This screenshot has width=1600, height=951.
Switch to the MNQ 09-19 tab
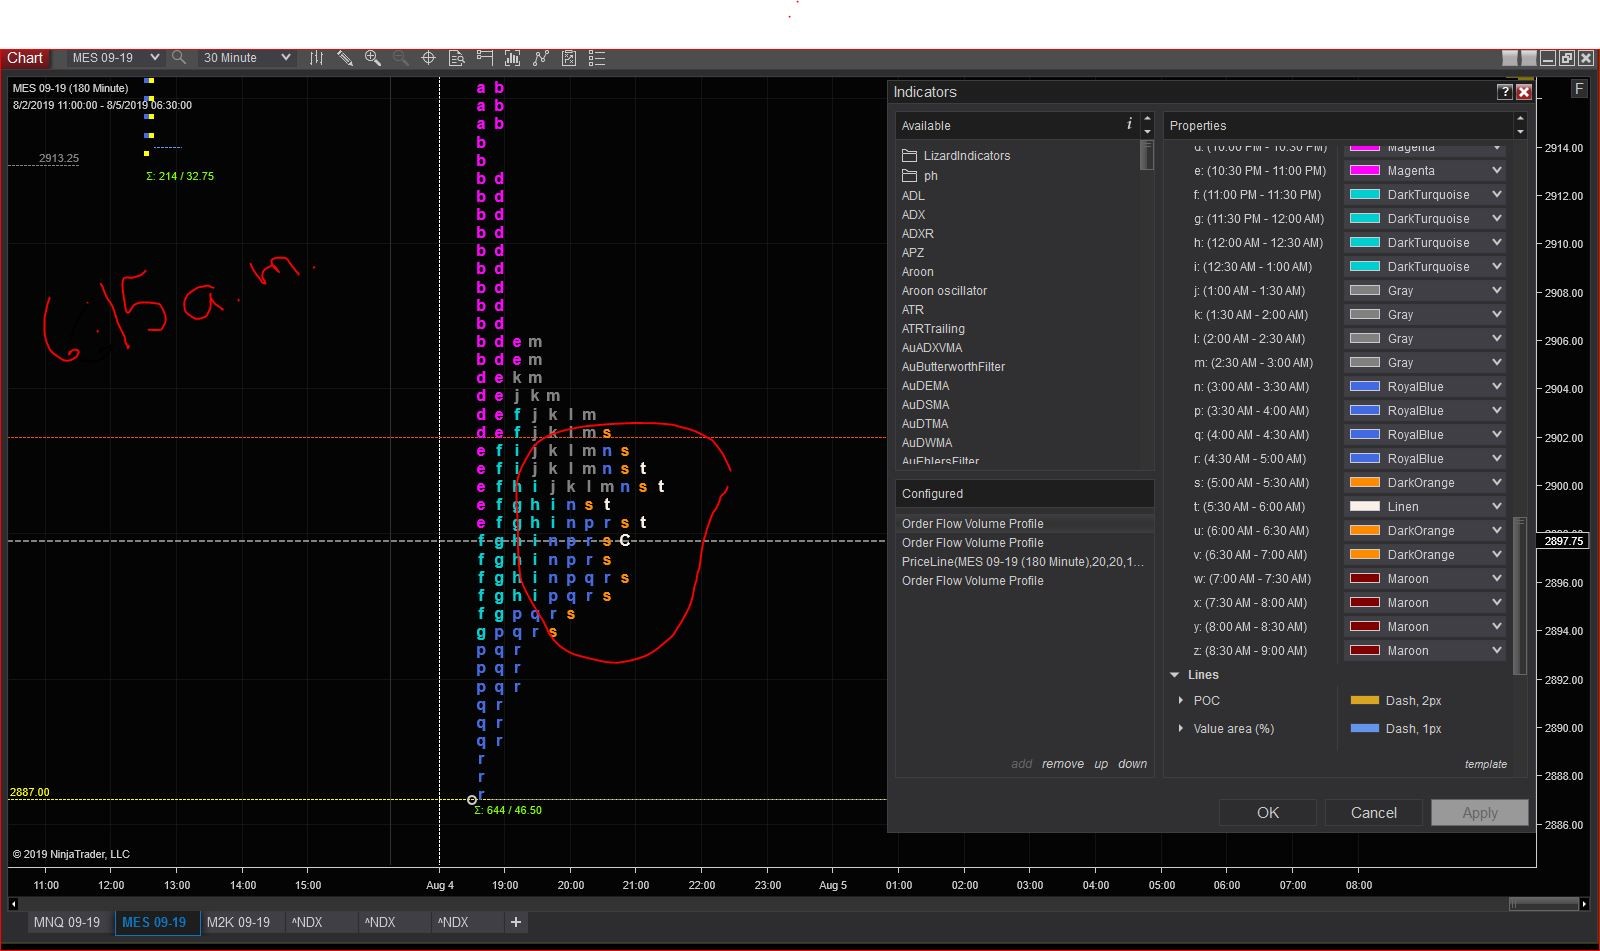[67, 922]
